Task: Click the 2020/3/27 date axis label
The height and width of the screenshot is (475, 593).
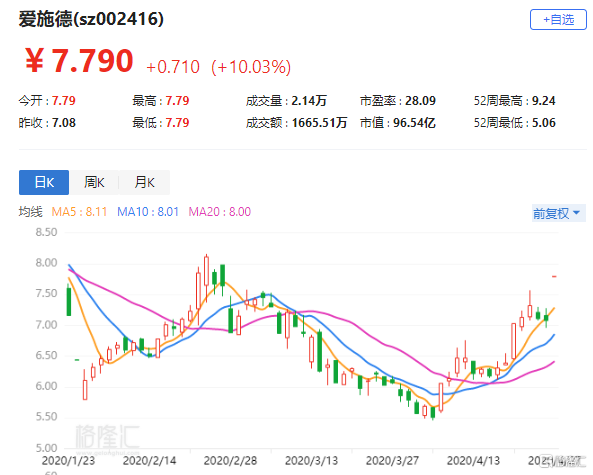Action: pos(392,461)
